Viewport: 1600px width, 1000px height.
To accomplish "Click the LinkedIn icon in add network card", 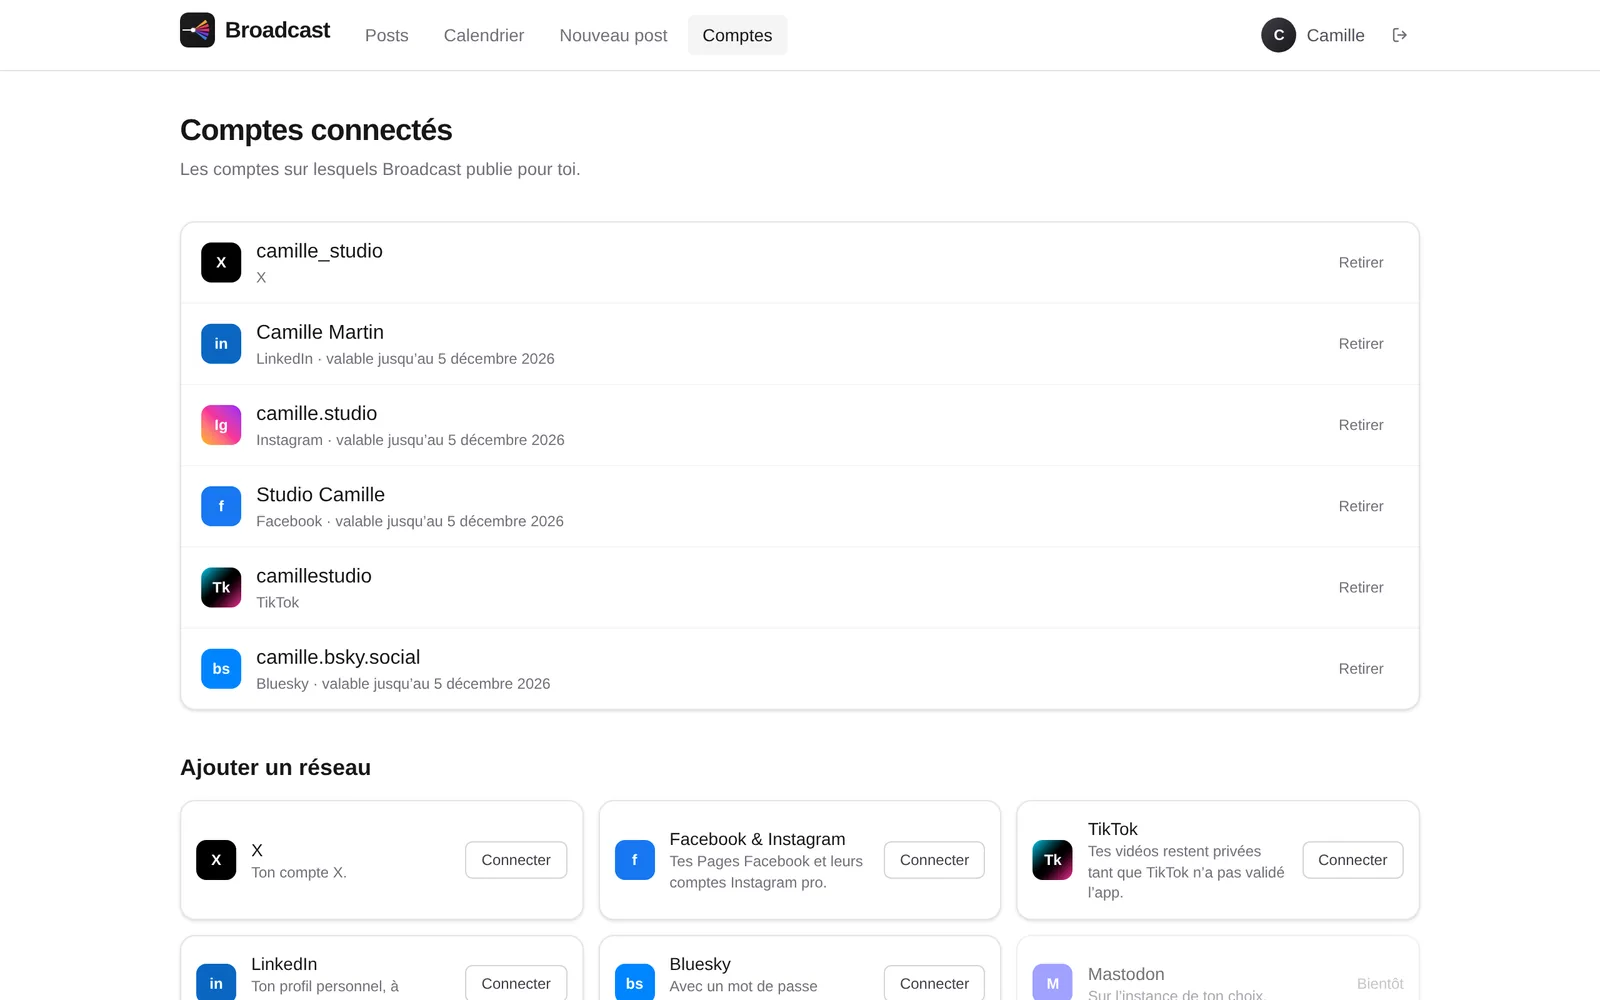I will 216,982.
